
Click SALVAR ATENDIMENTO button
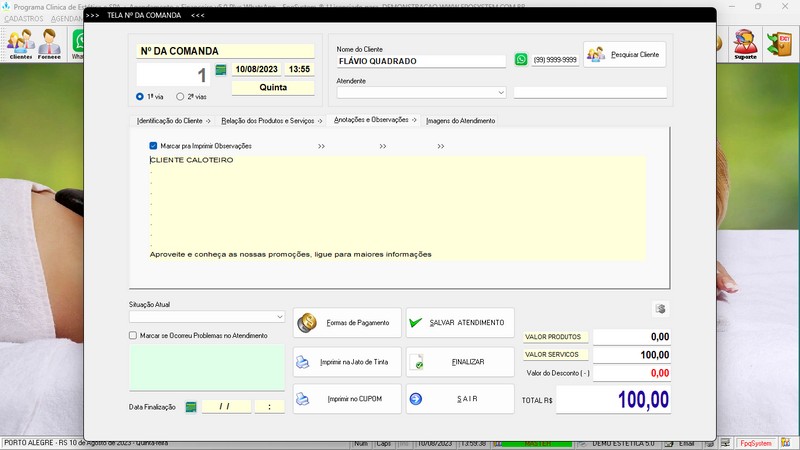(x=460, y=322)
